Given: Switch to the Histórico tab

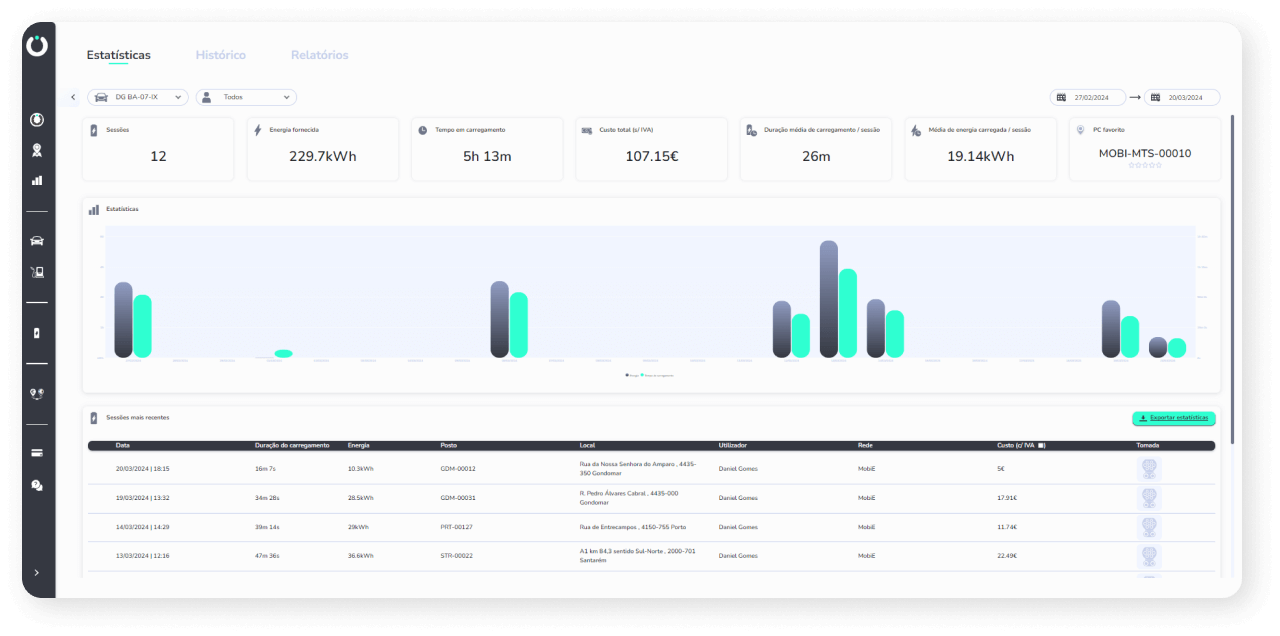Looking at the screenshot, I should pyautogui.click(x=220, y=55).
